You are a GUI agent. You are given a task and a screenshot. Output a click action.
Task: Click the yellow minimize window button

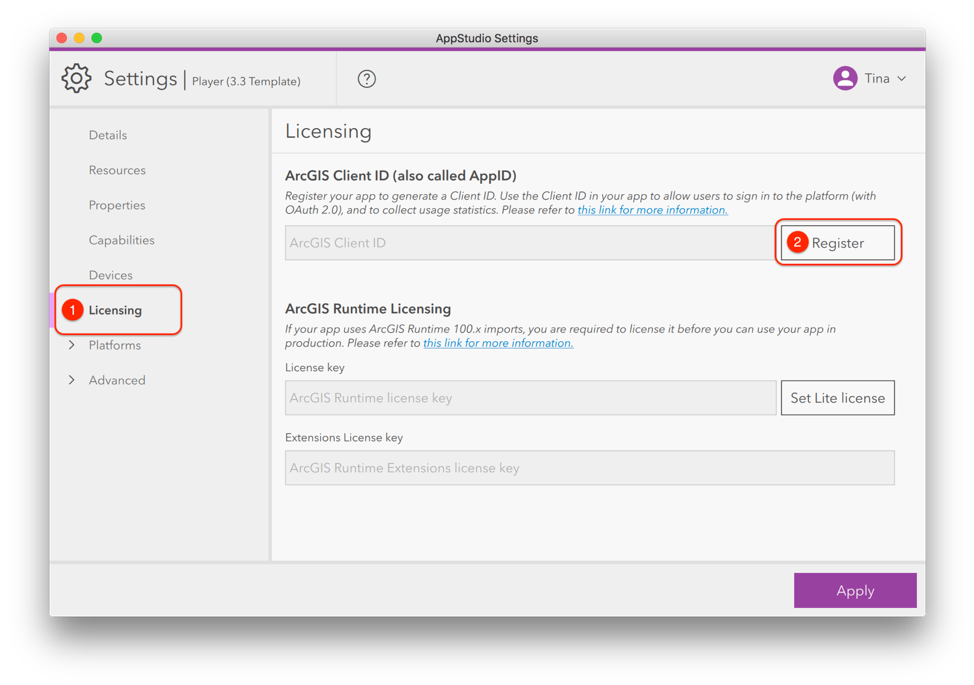point(79,38)
